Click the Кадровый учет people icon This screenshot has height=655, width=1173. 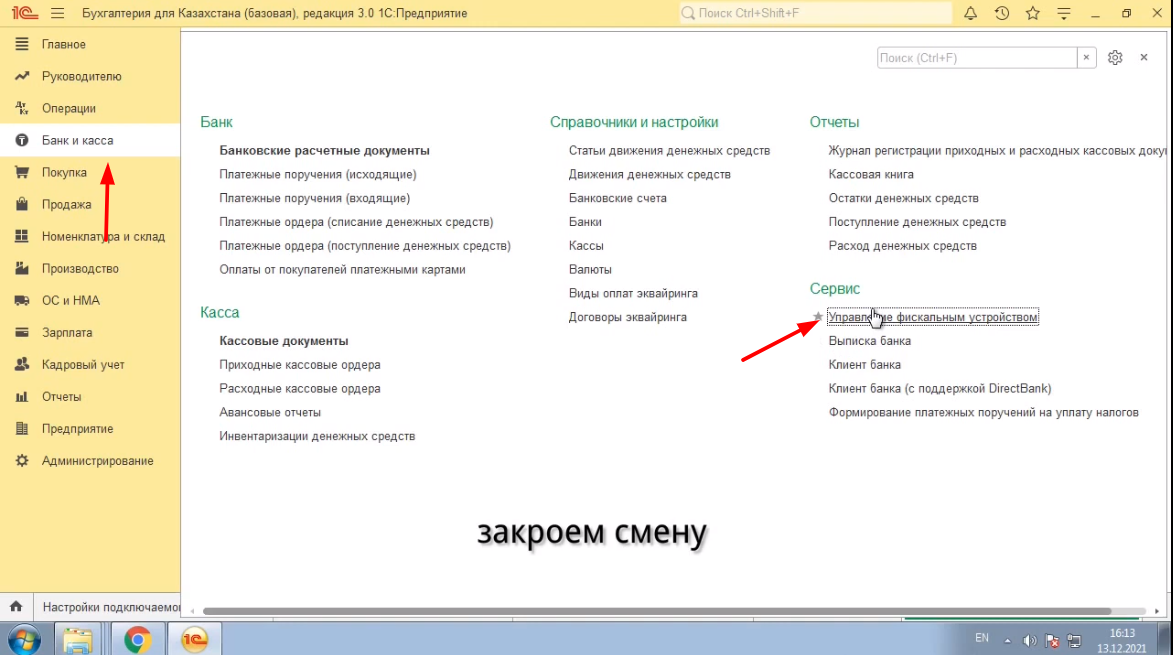pos(22,365)
